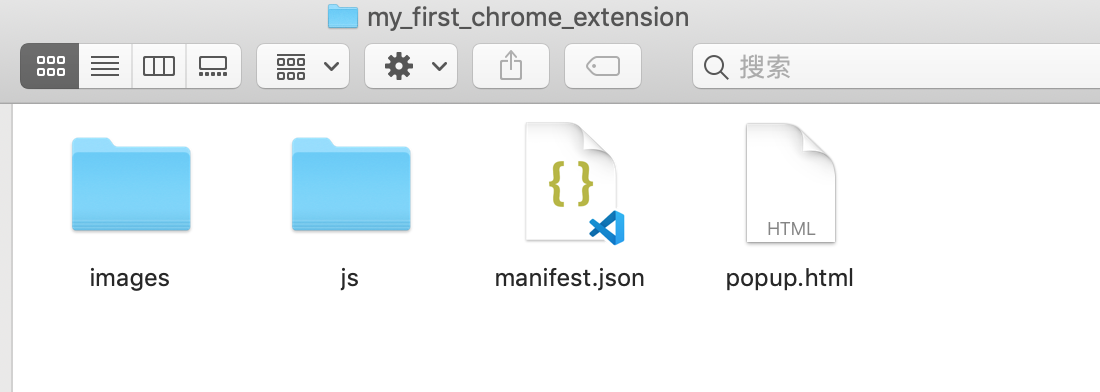The height and width of the screenshot is (392, 1100).
Task: Click the manifest.json file name label
Action: point(570,278)
